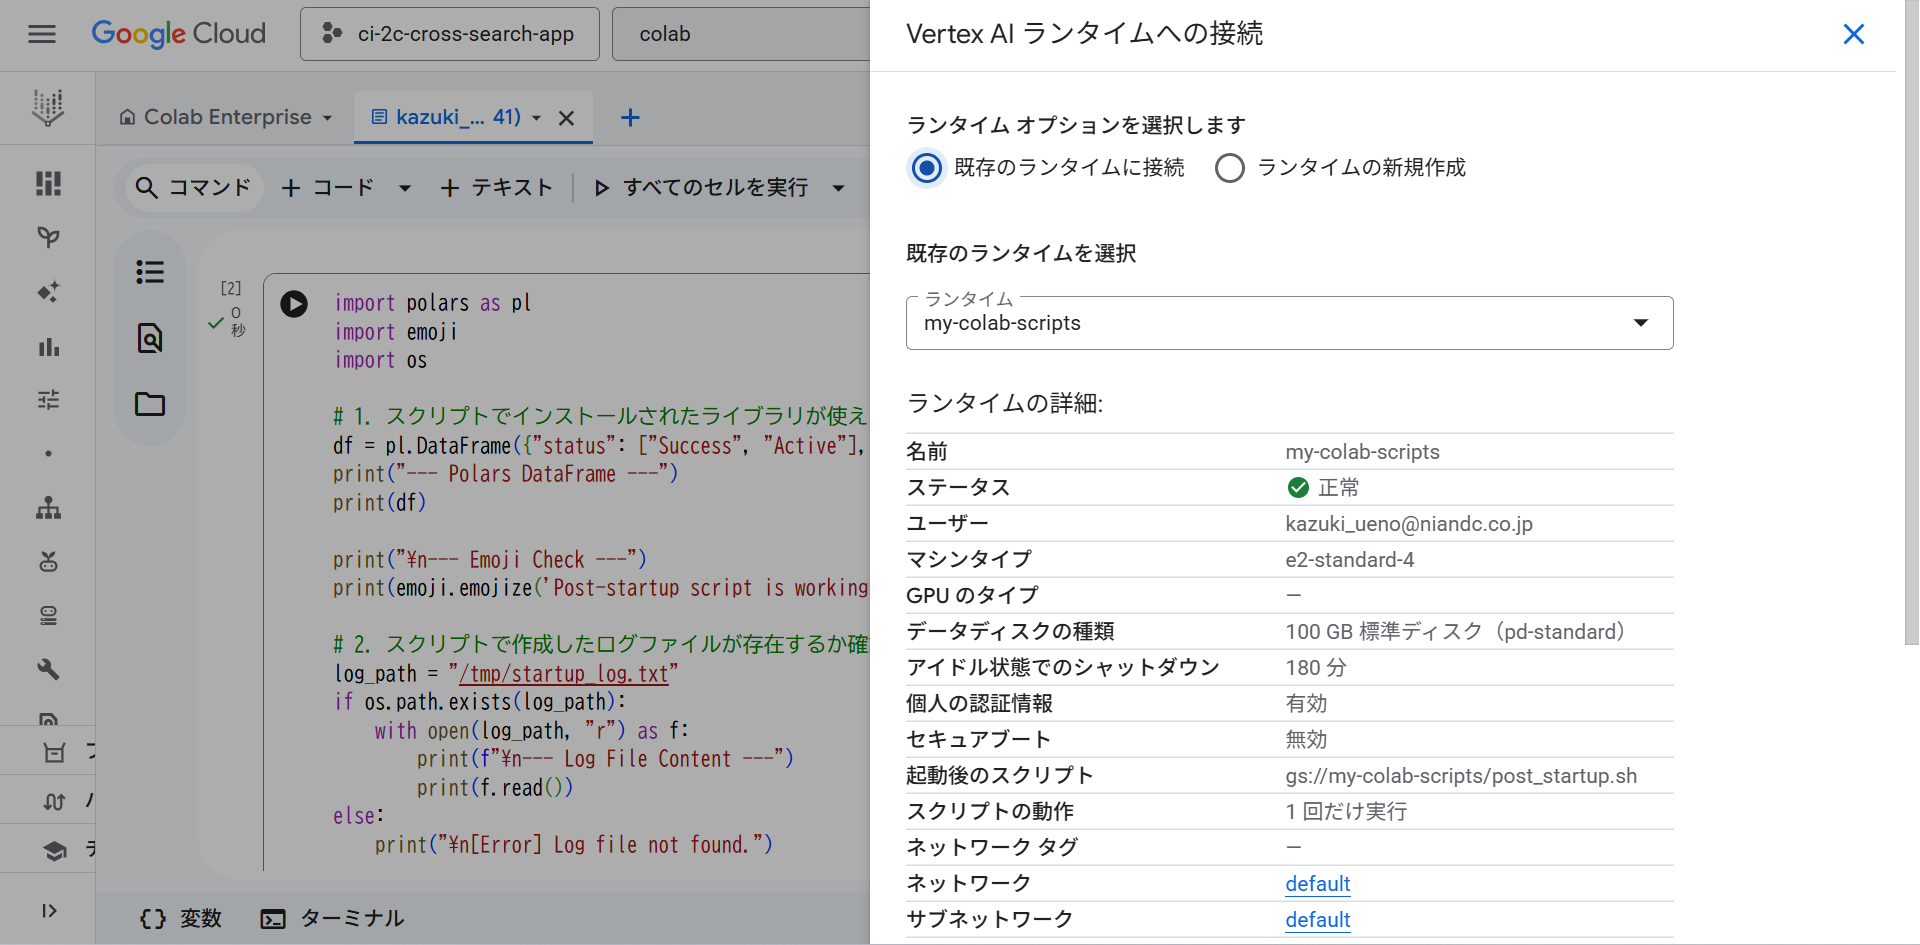Select 既存のランタイムに接続 radio option

[x=926, y=168]
